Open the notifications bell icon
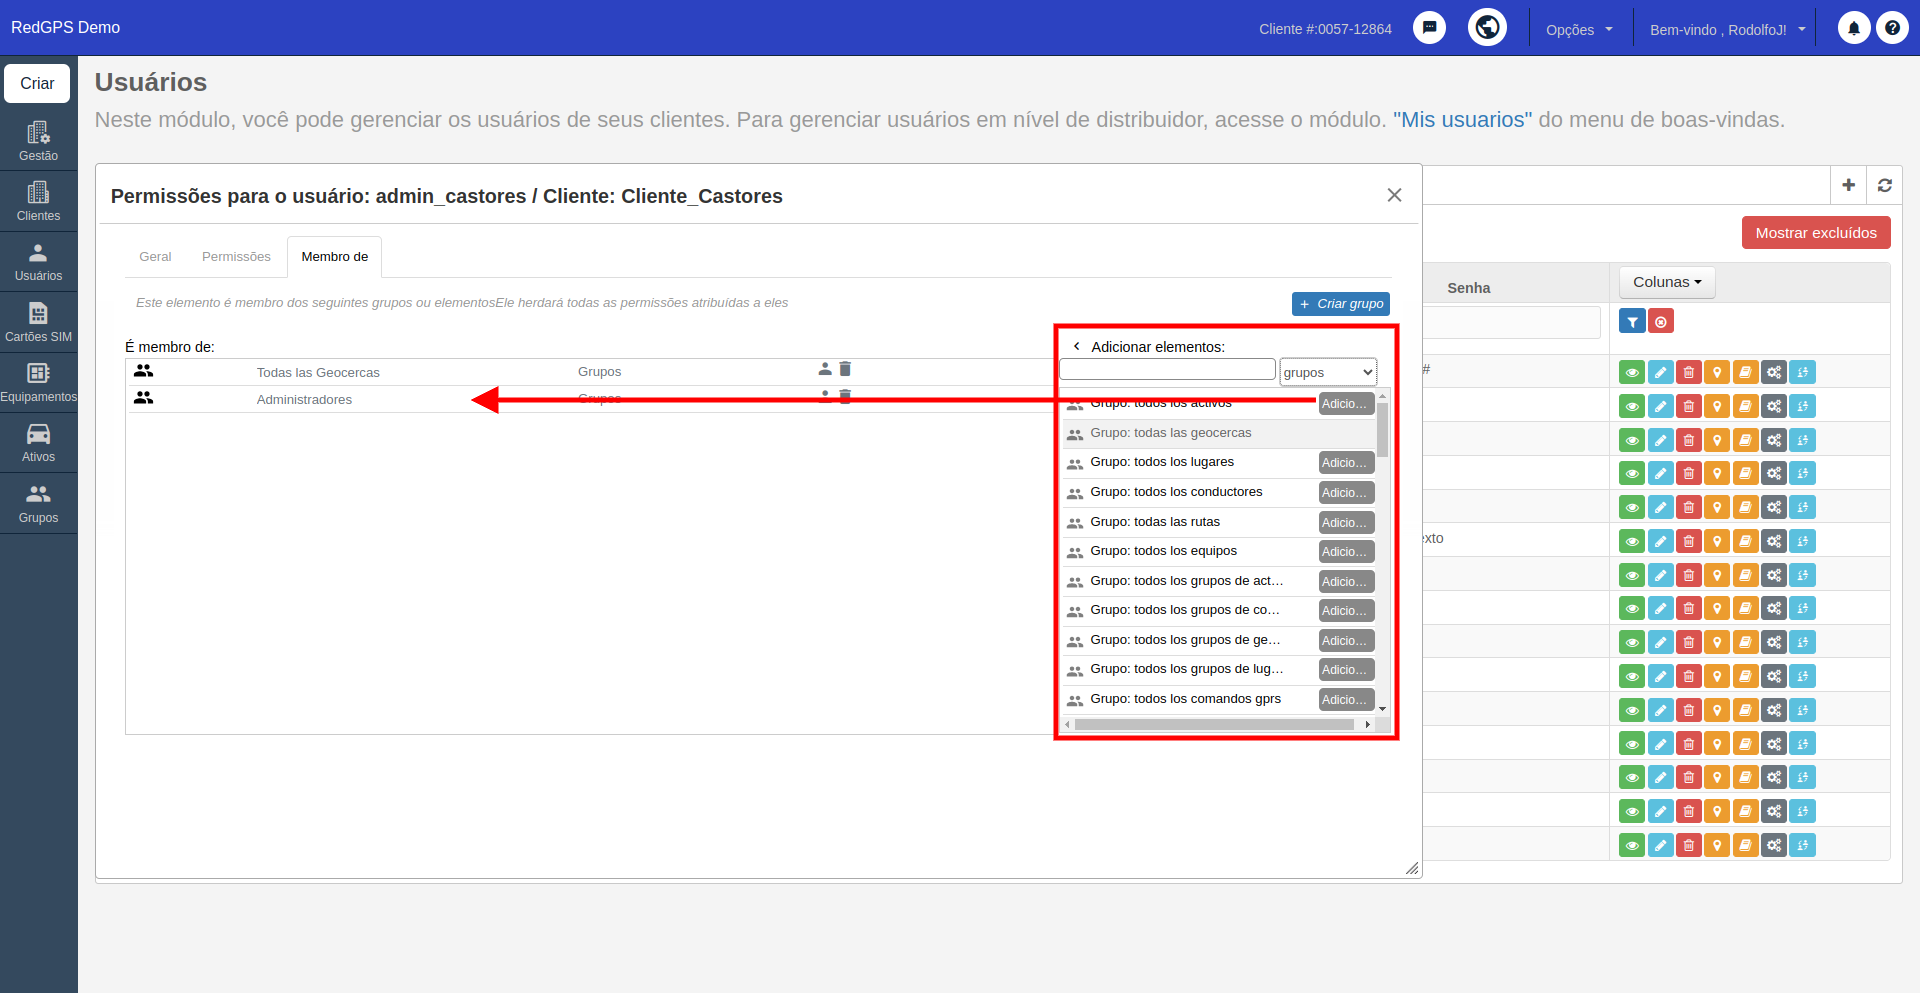This screenshot has height=993, width=1920. (1853, 28)
